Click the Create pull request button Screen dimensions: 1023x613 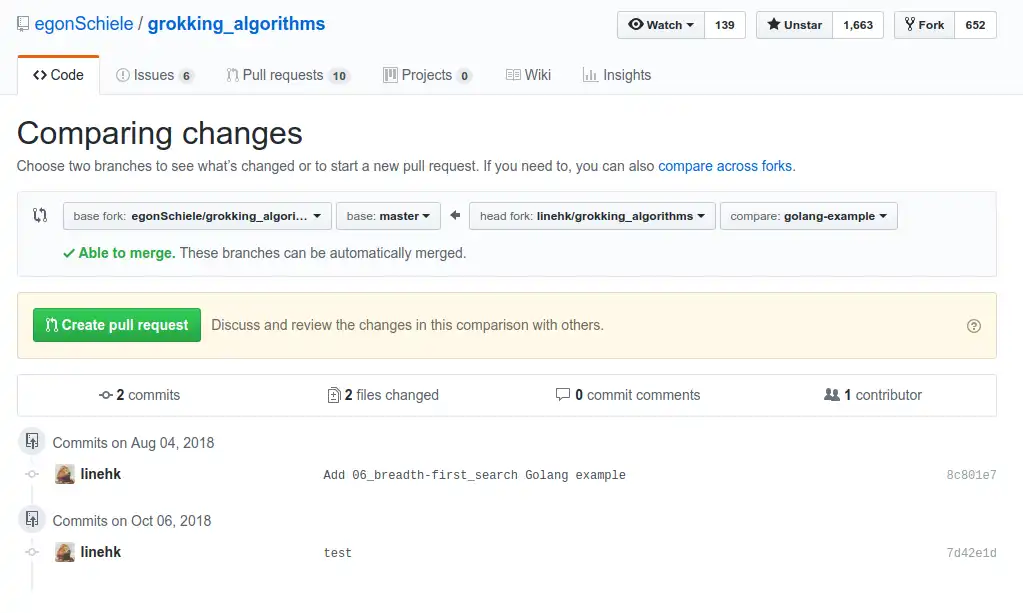point(116,325)
